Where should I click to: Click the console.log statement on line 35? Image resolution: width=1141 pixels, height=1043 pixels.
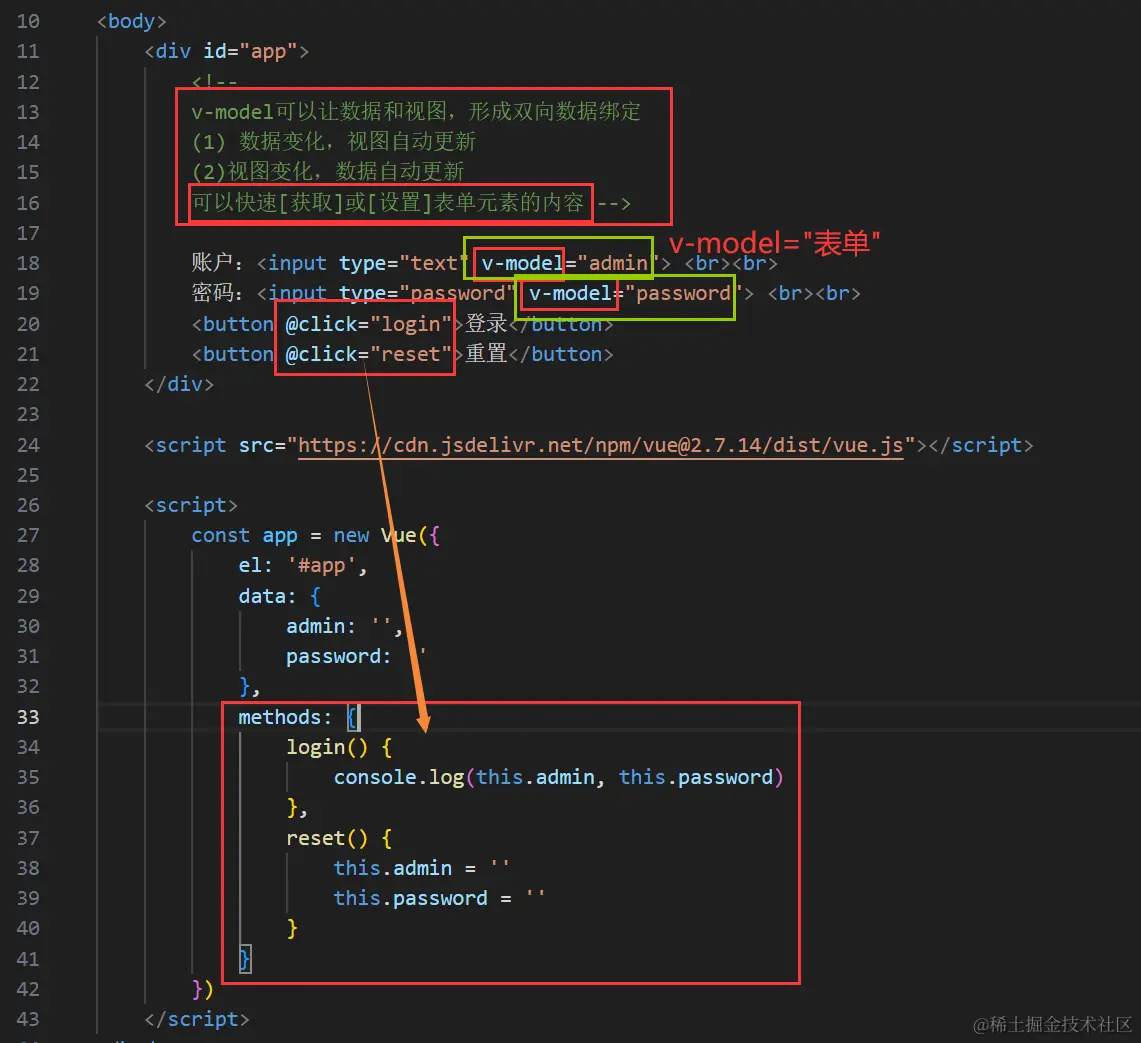point(558,777)
